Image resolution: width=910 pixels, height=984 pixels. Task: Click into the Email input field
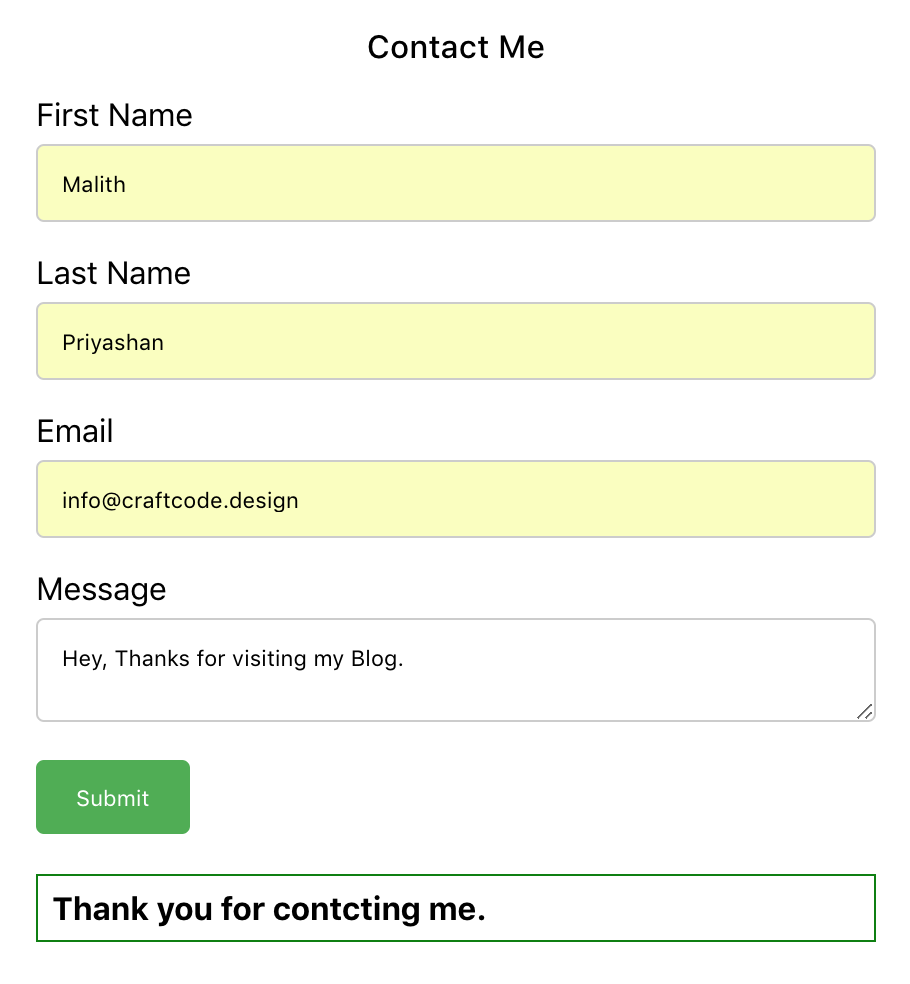pos(456,500)
